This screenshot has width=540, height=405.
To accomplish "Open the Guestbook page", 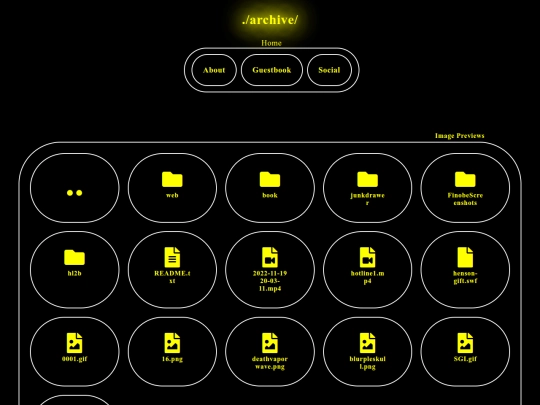I will tap(272, 70).
